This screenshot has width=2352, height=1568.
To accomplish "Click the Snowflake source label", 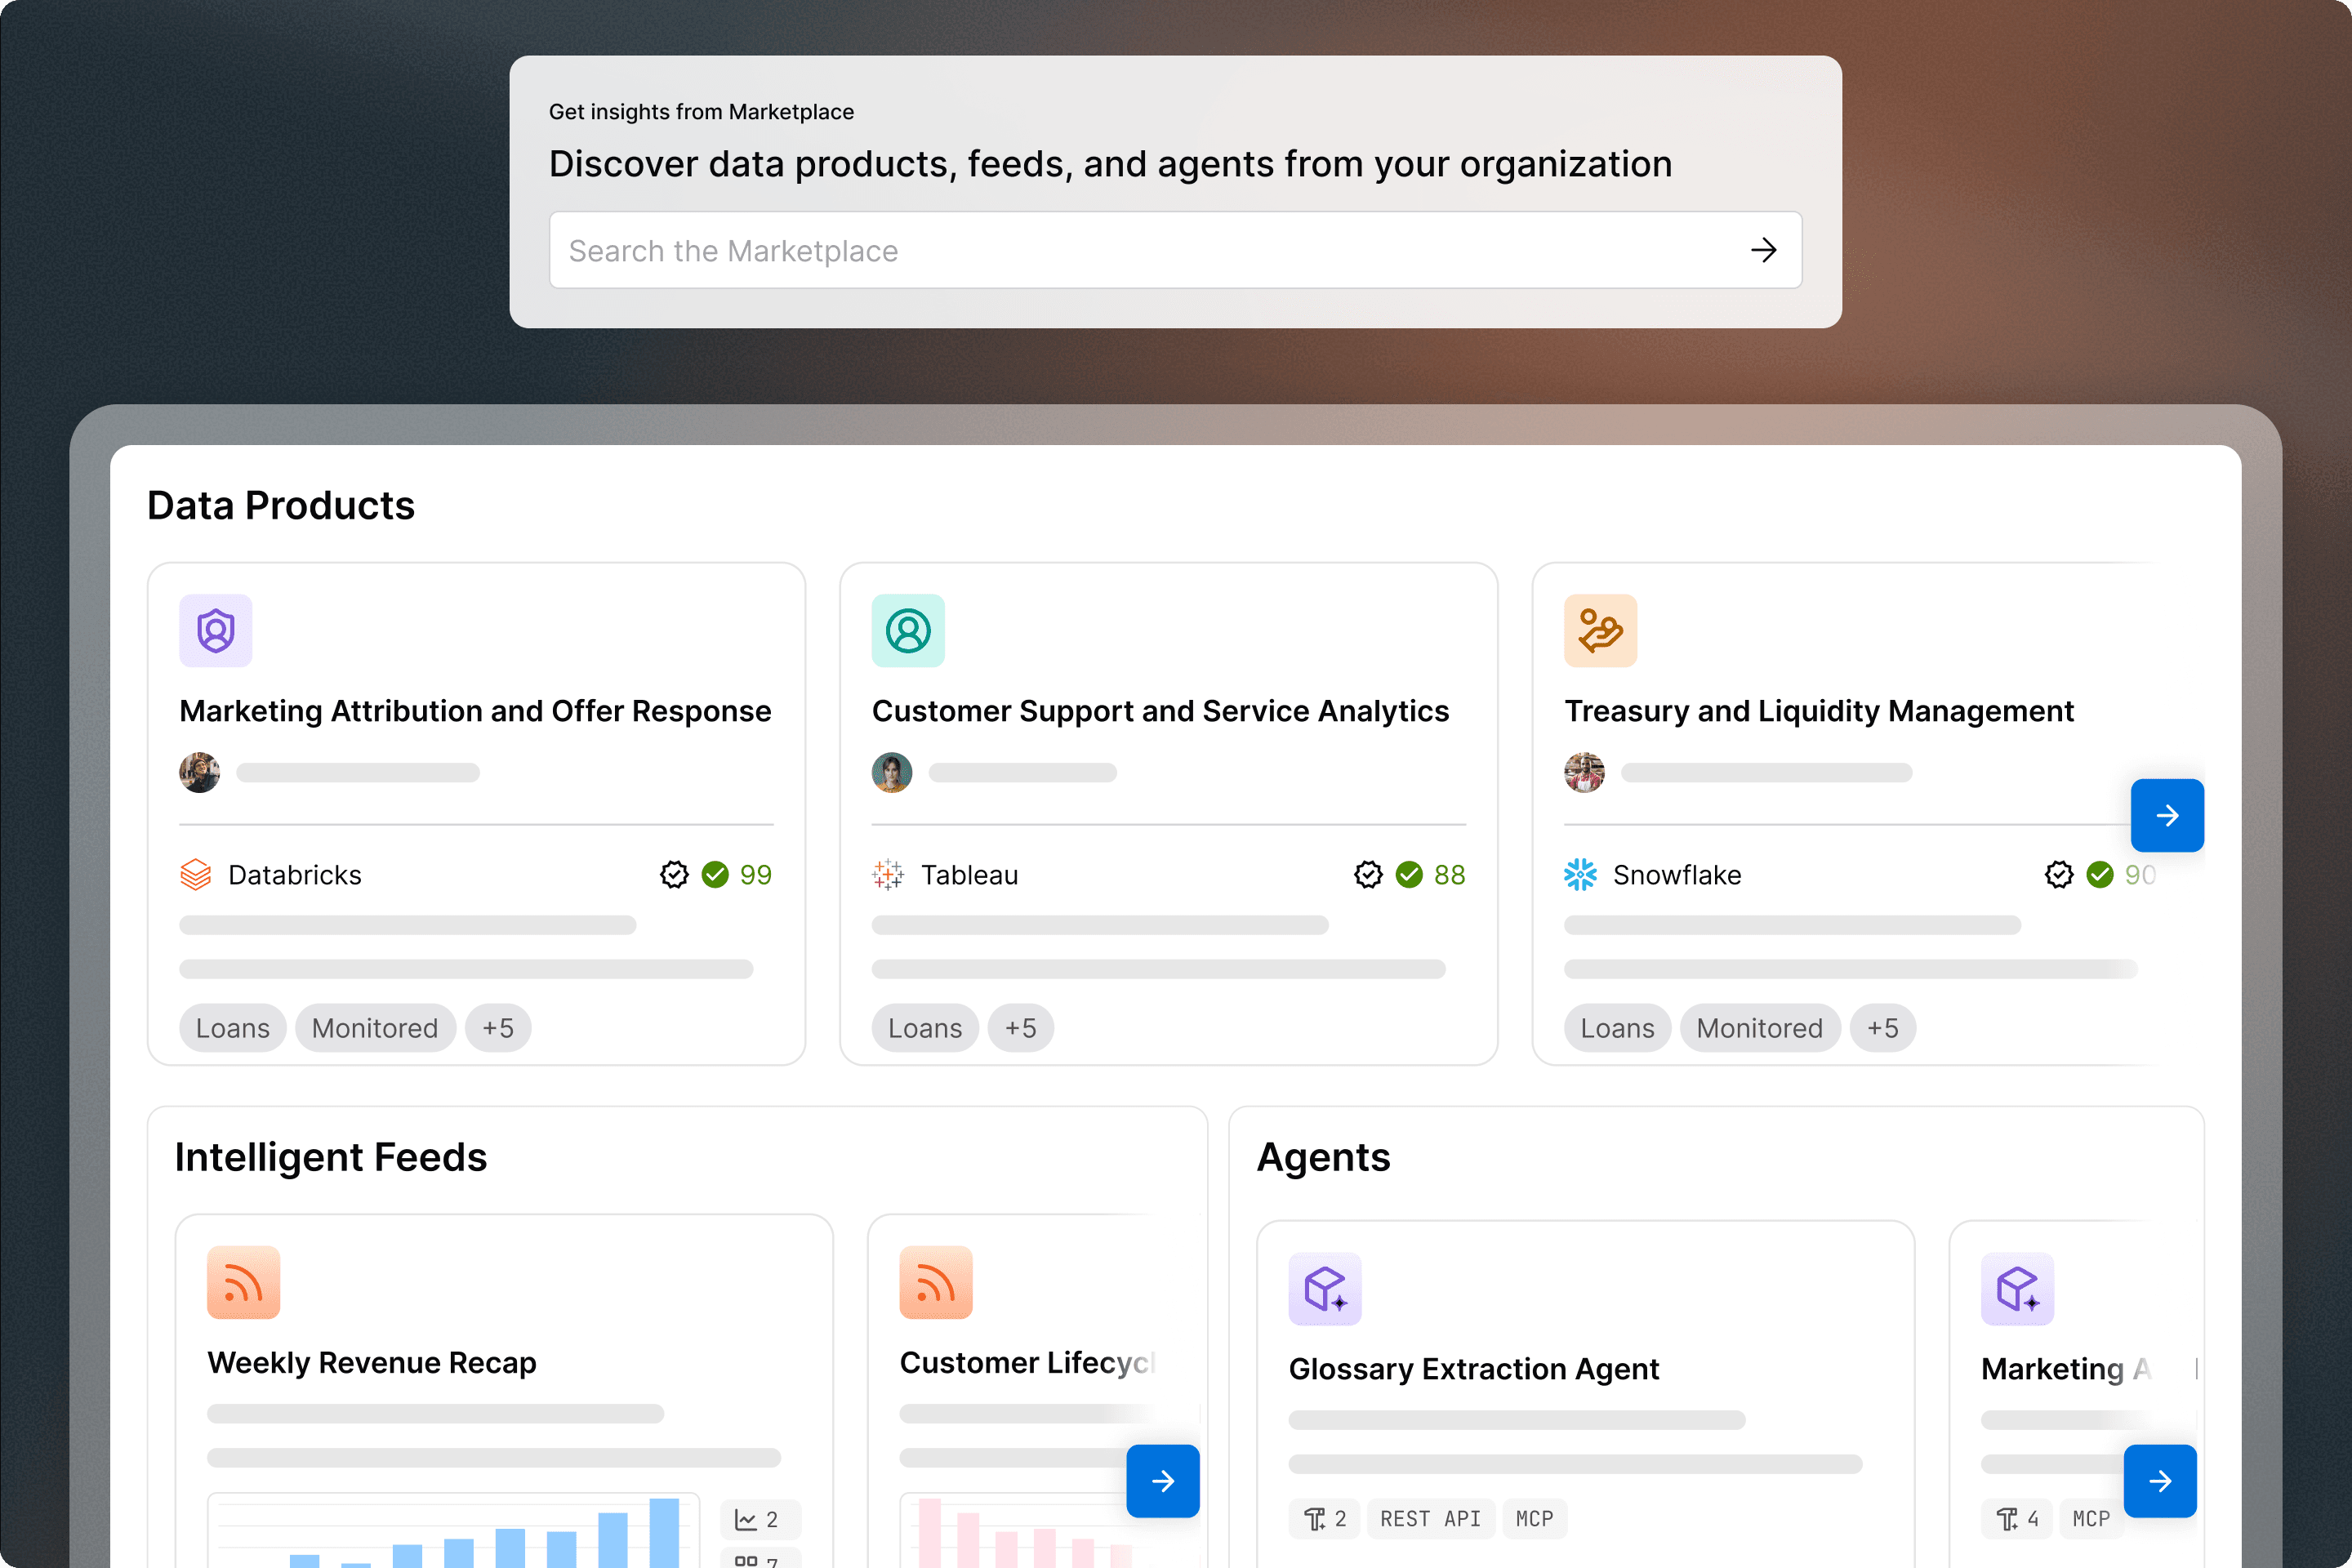I will tap(1677, 875).
